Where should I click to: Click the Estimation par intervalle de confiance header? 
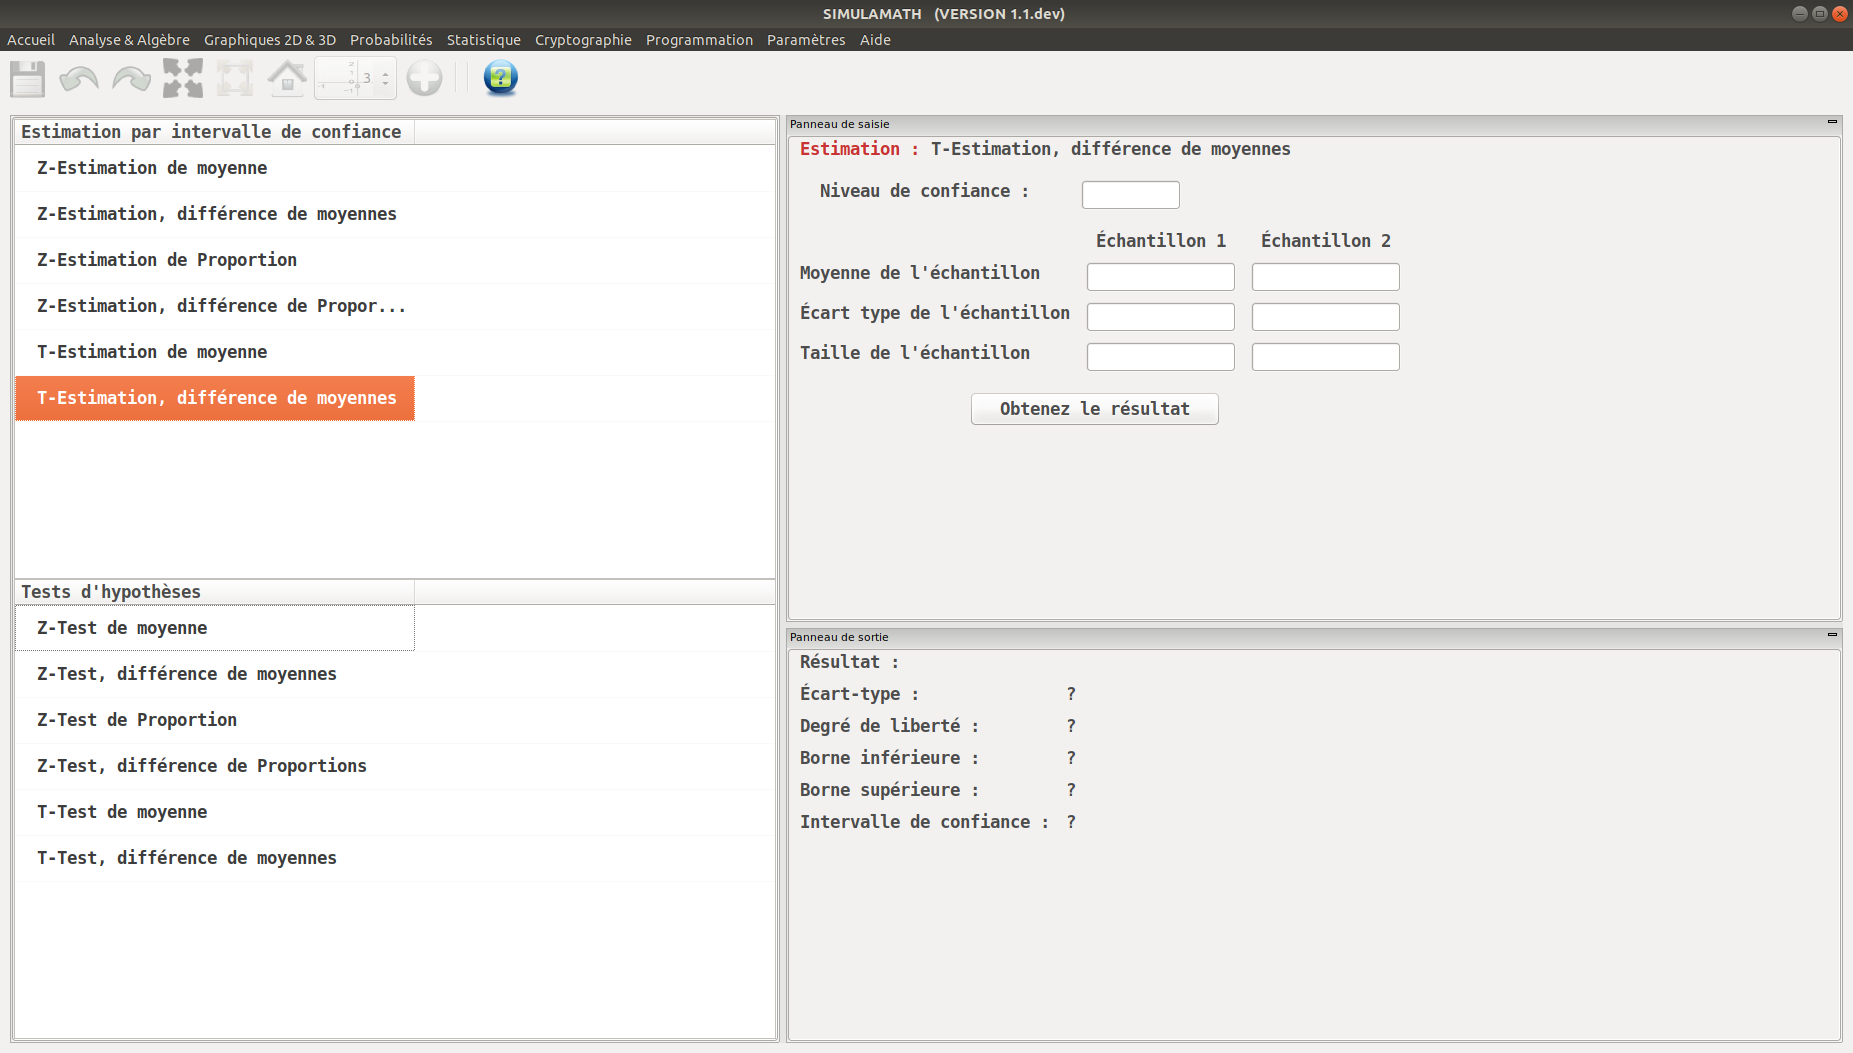[x=214, y=132]
